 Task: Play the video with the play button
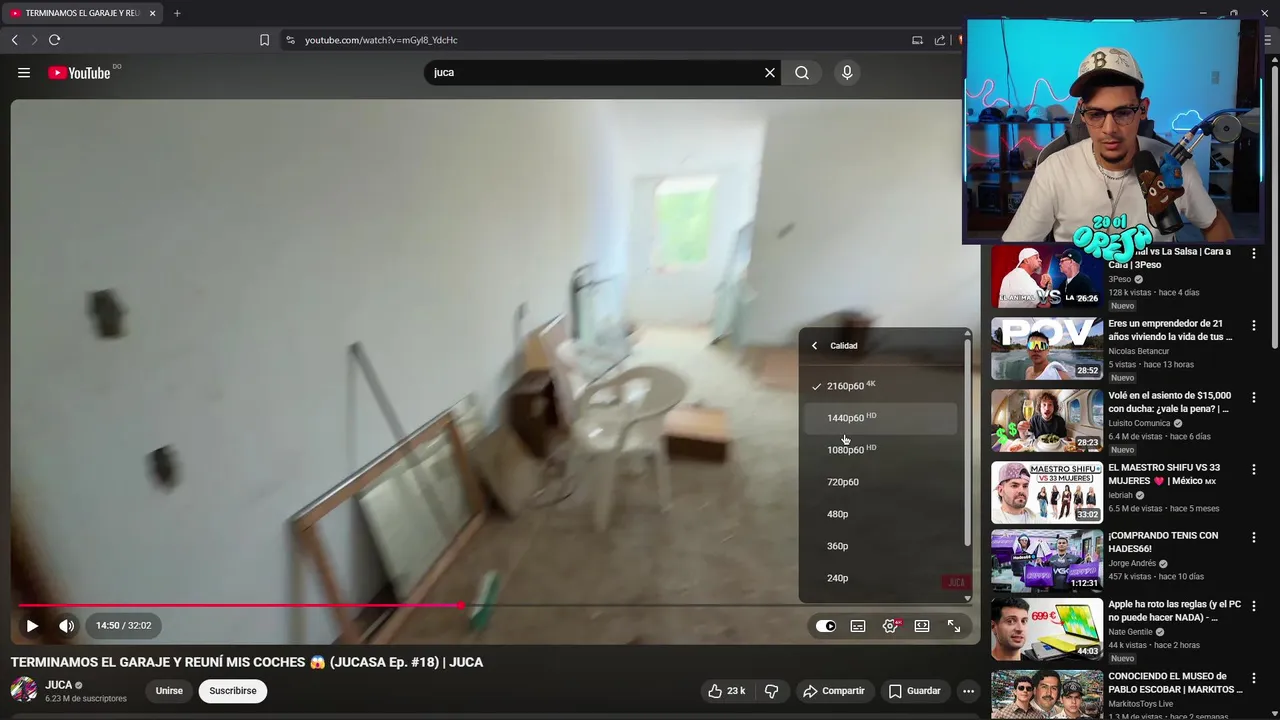tap(32, 626)
